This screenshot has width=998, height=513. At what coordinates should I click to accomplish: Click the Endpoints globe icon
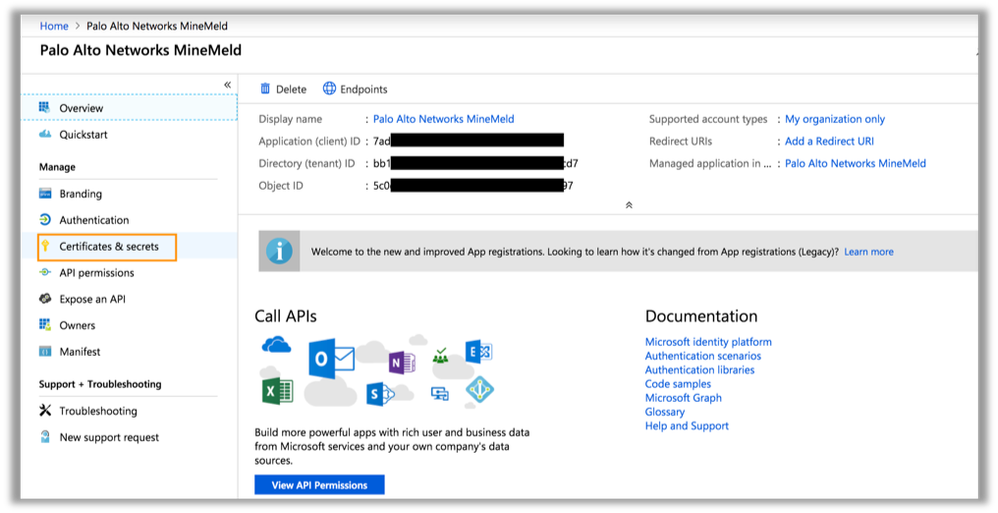pyautogui.click(x=329, y=89)
